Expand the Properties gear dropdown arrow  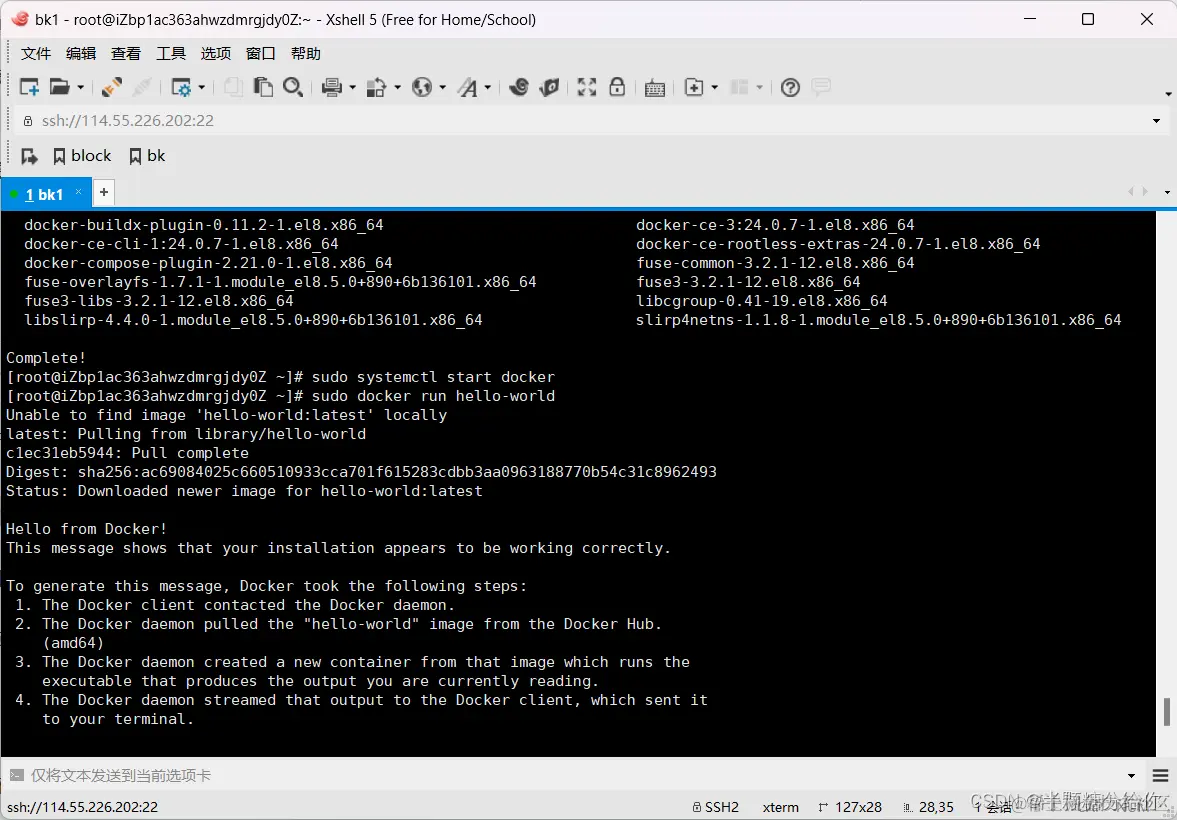[202, 88]
